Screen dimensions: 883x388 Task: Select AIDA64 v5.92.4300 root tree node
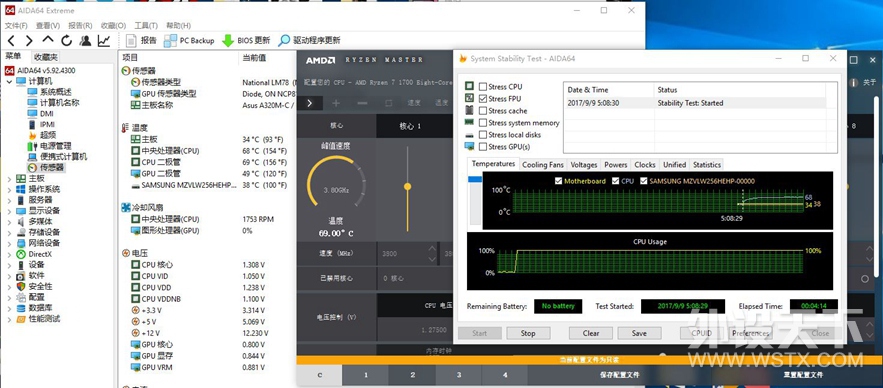coord(46,70)
